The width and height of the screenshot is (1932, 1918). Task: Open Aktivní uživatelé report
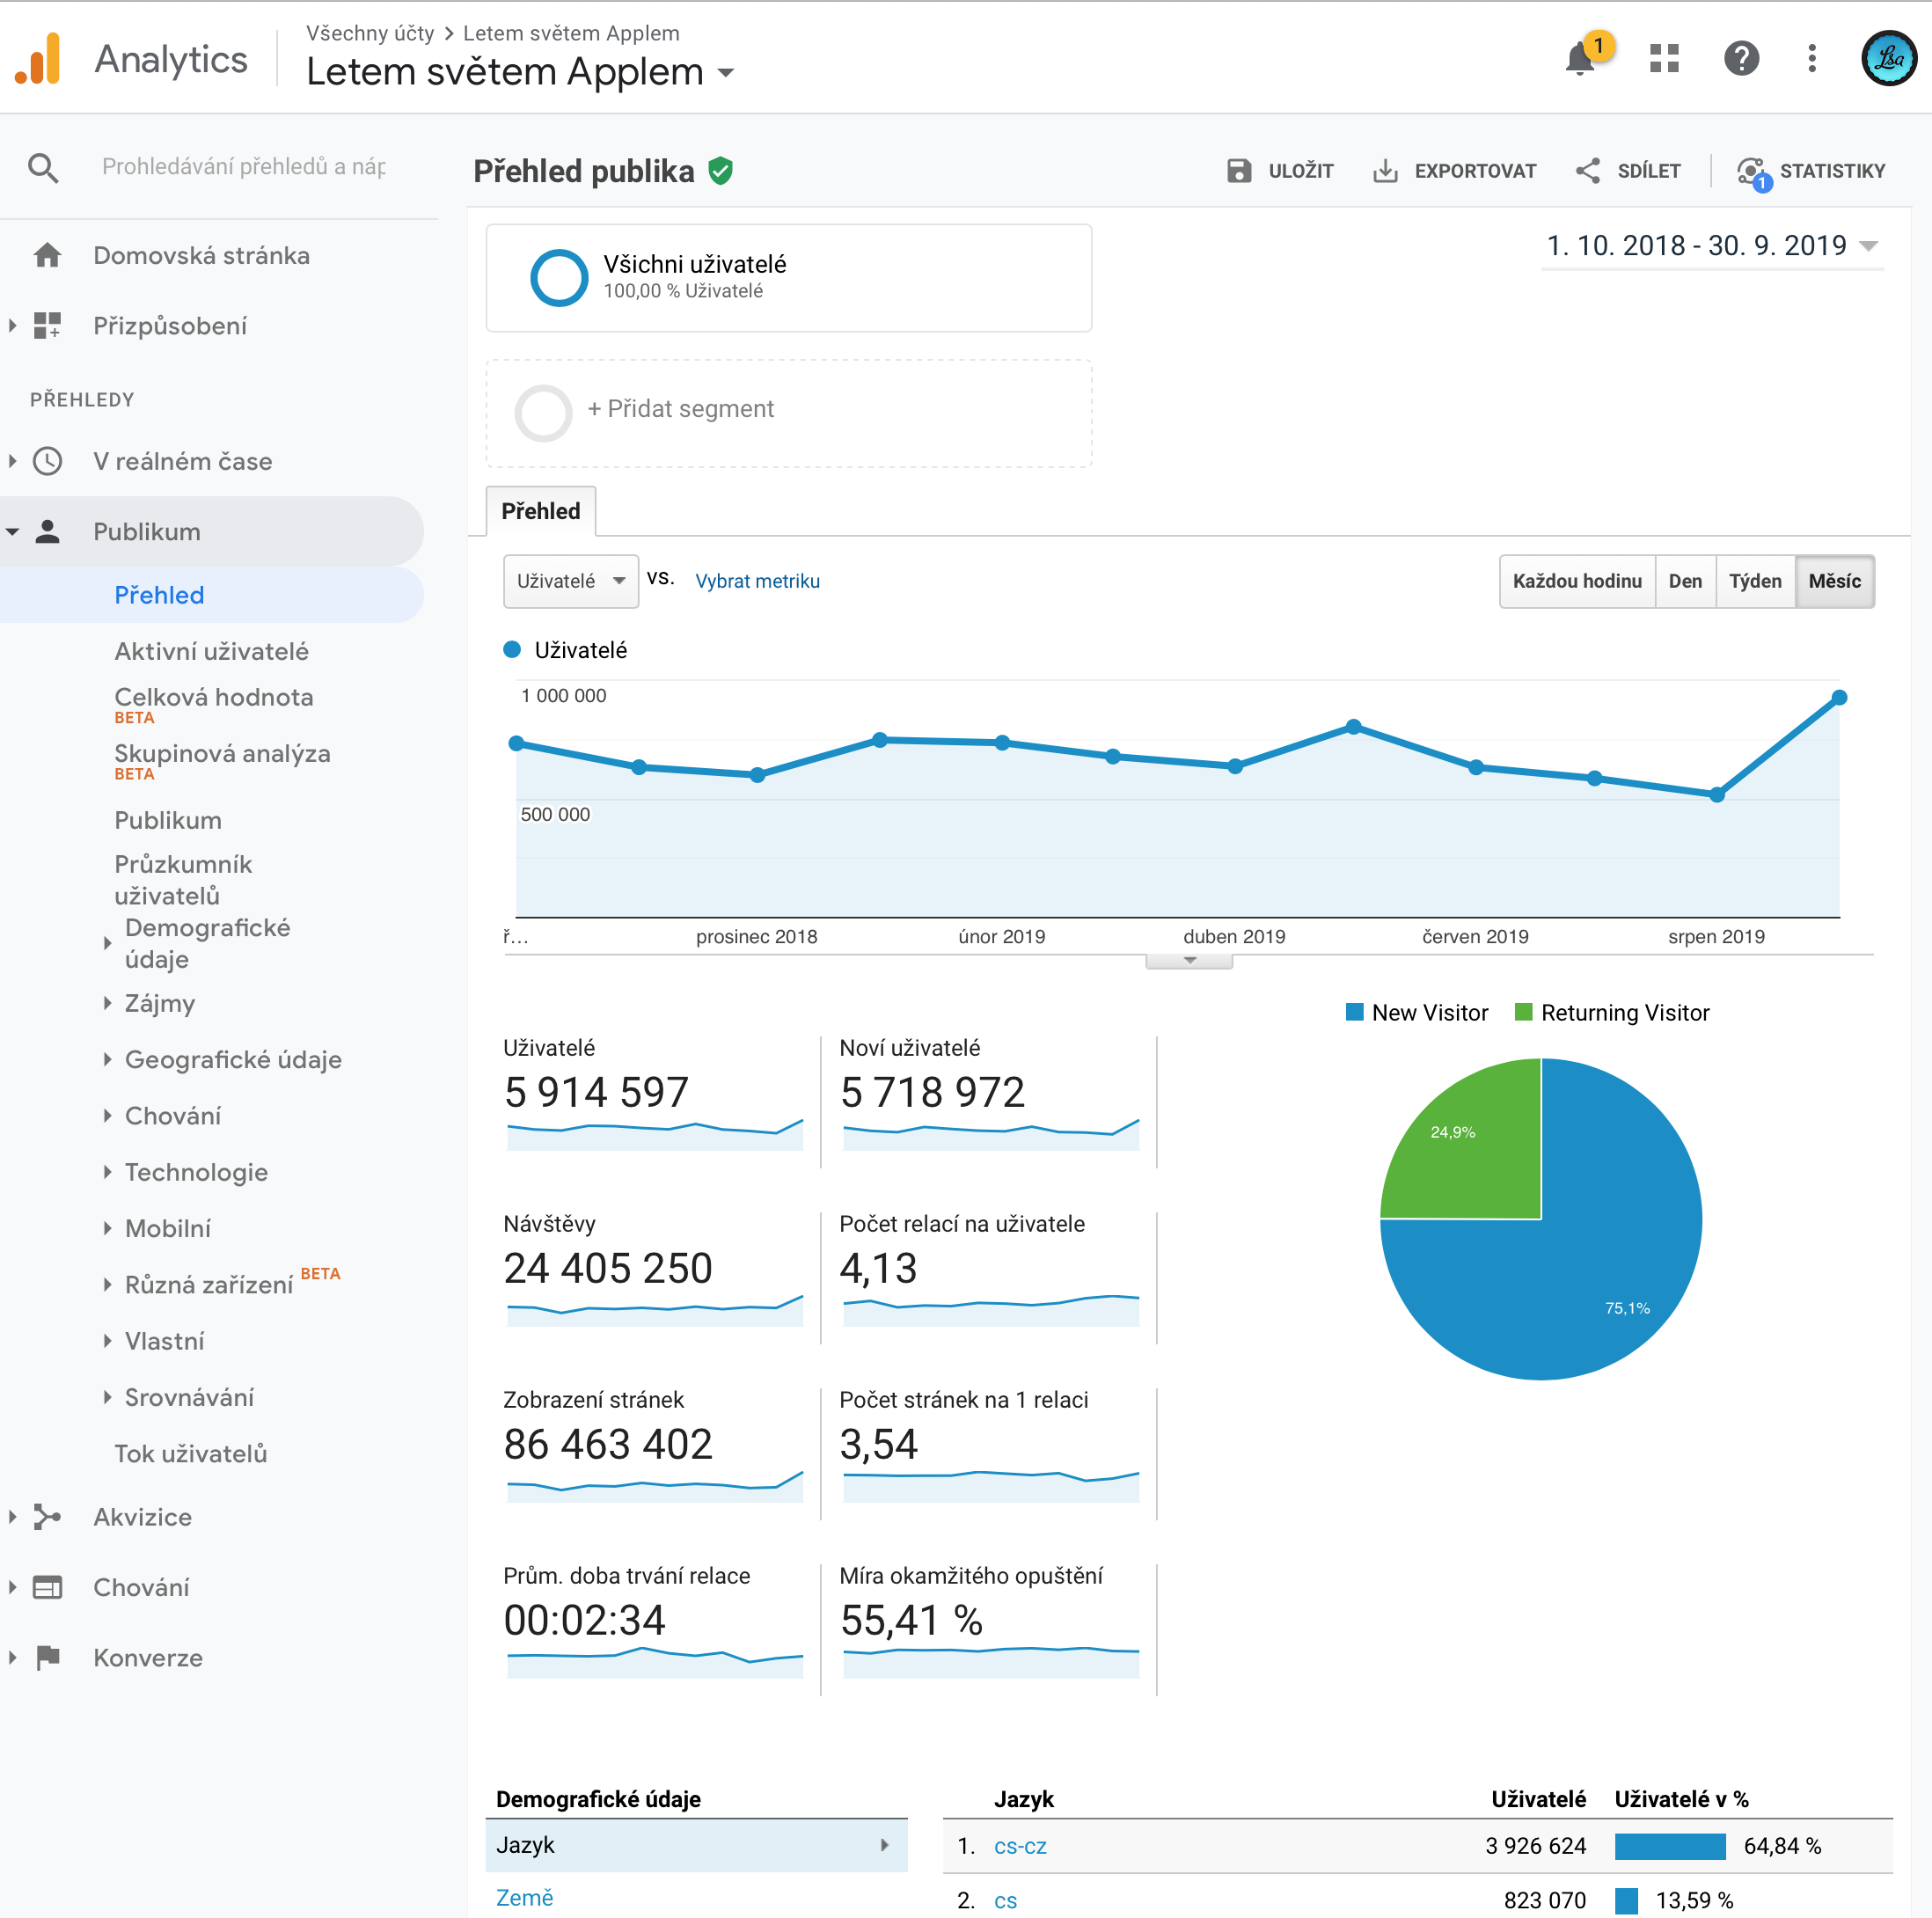click(x=211, y=651)
